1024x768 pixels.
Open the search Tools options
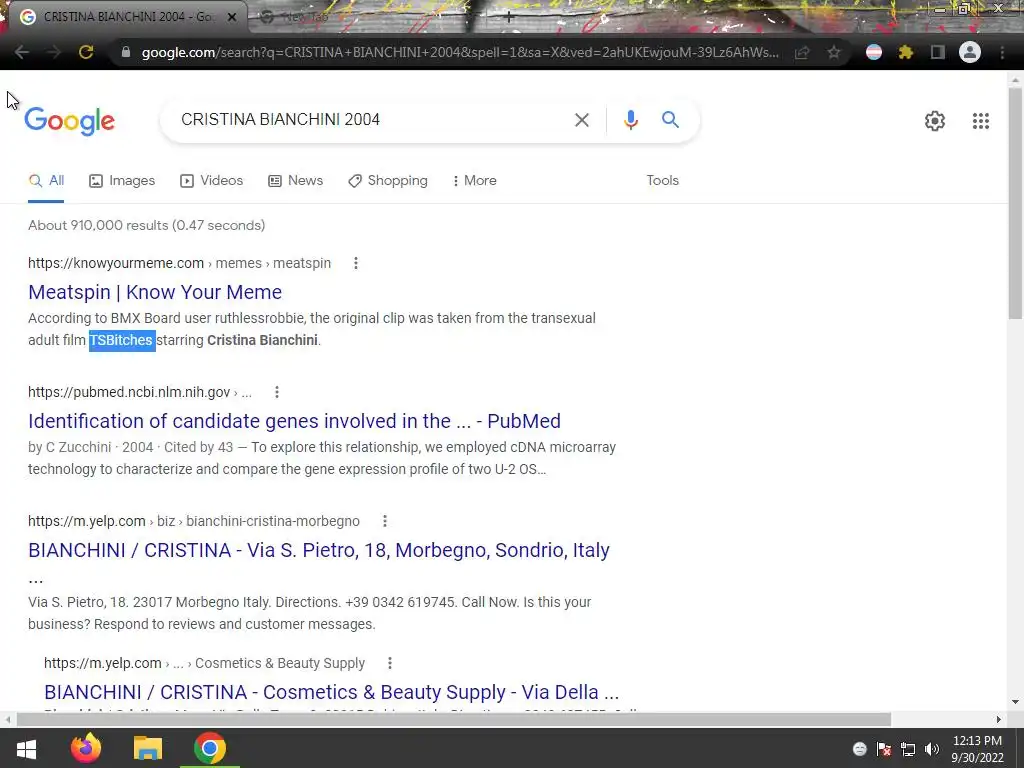click(x=662, y=180)
